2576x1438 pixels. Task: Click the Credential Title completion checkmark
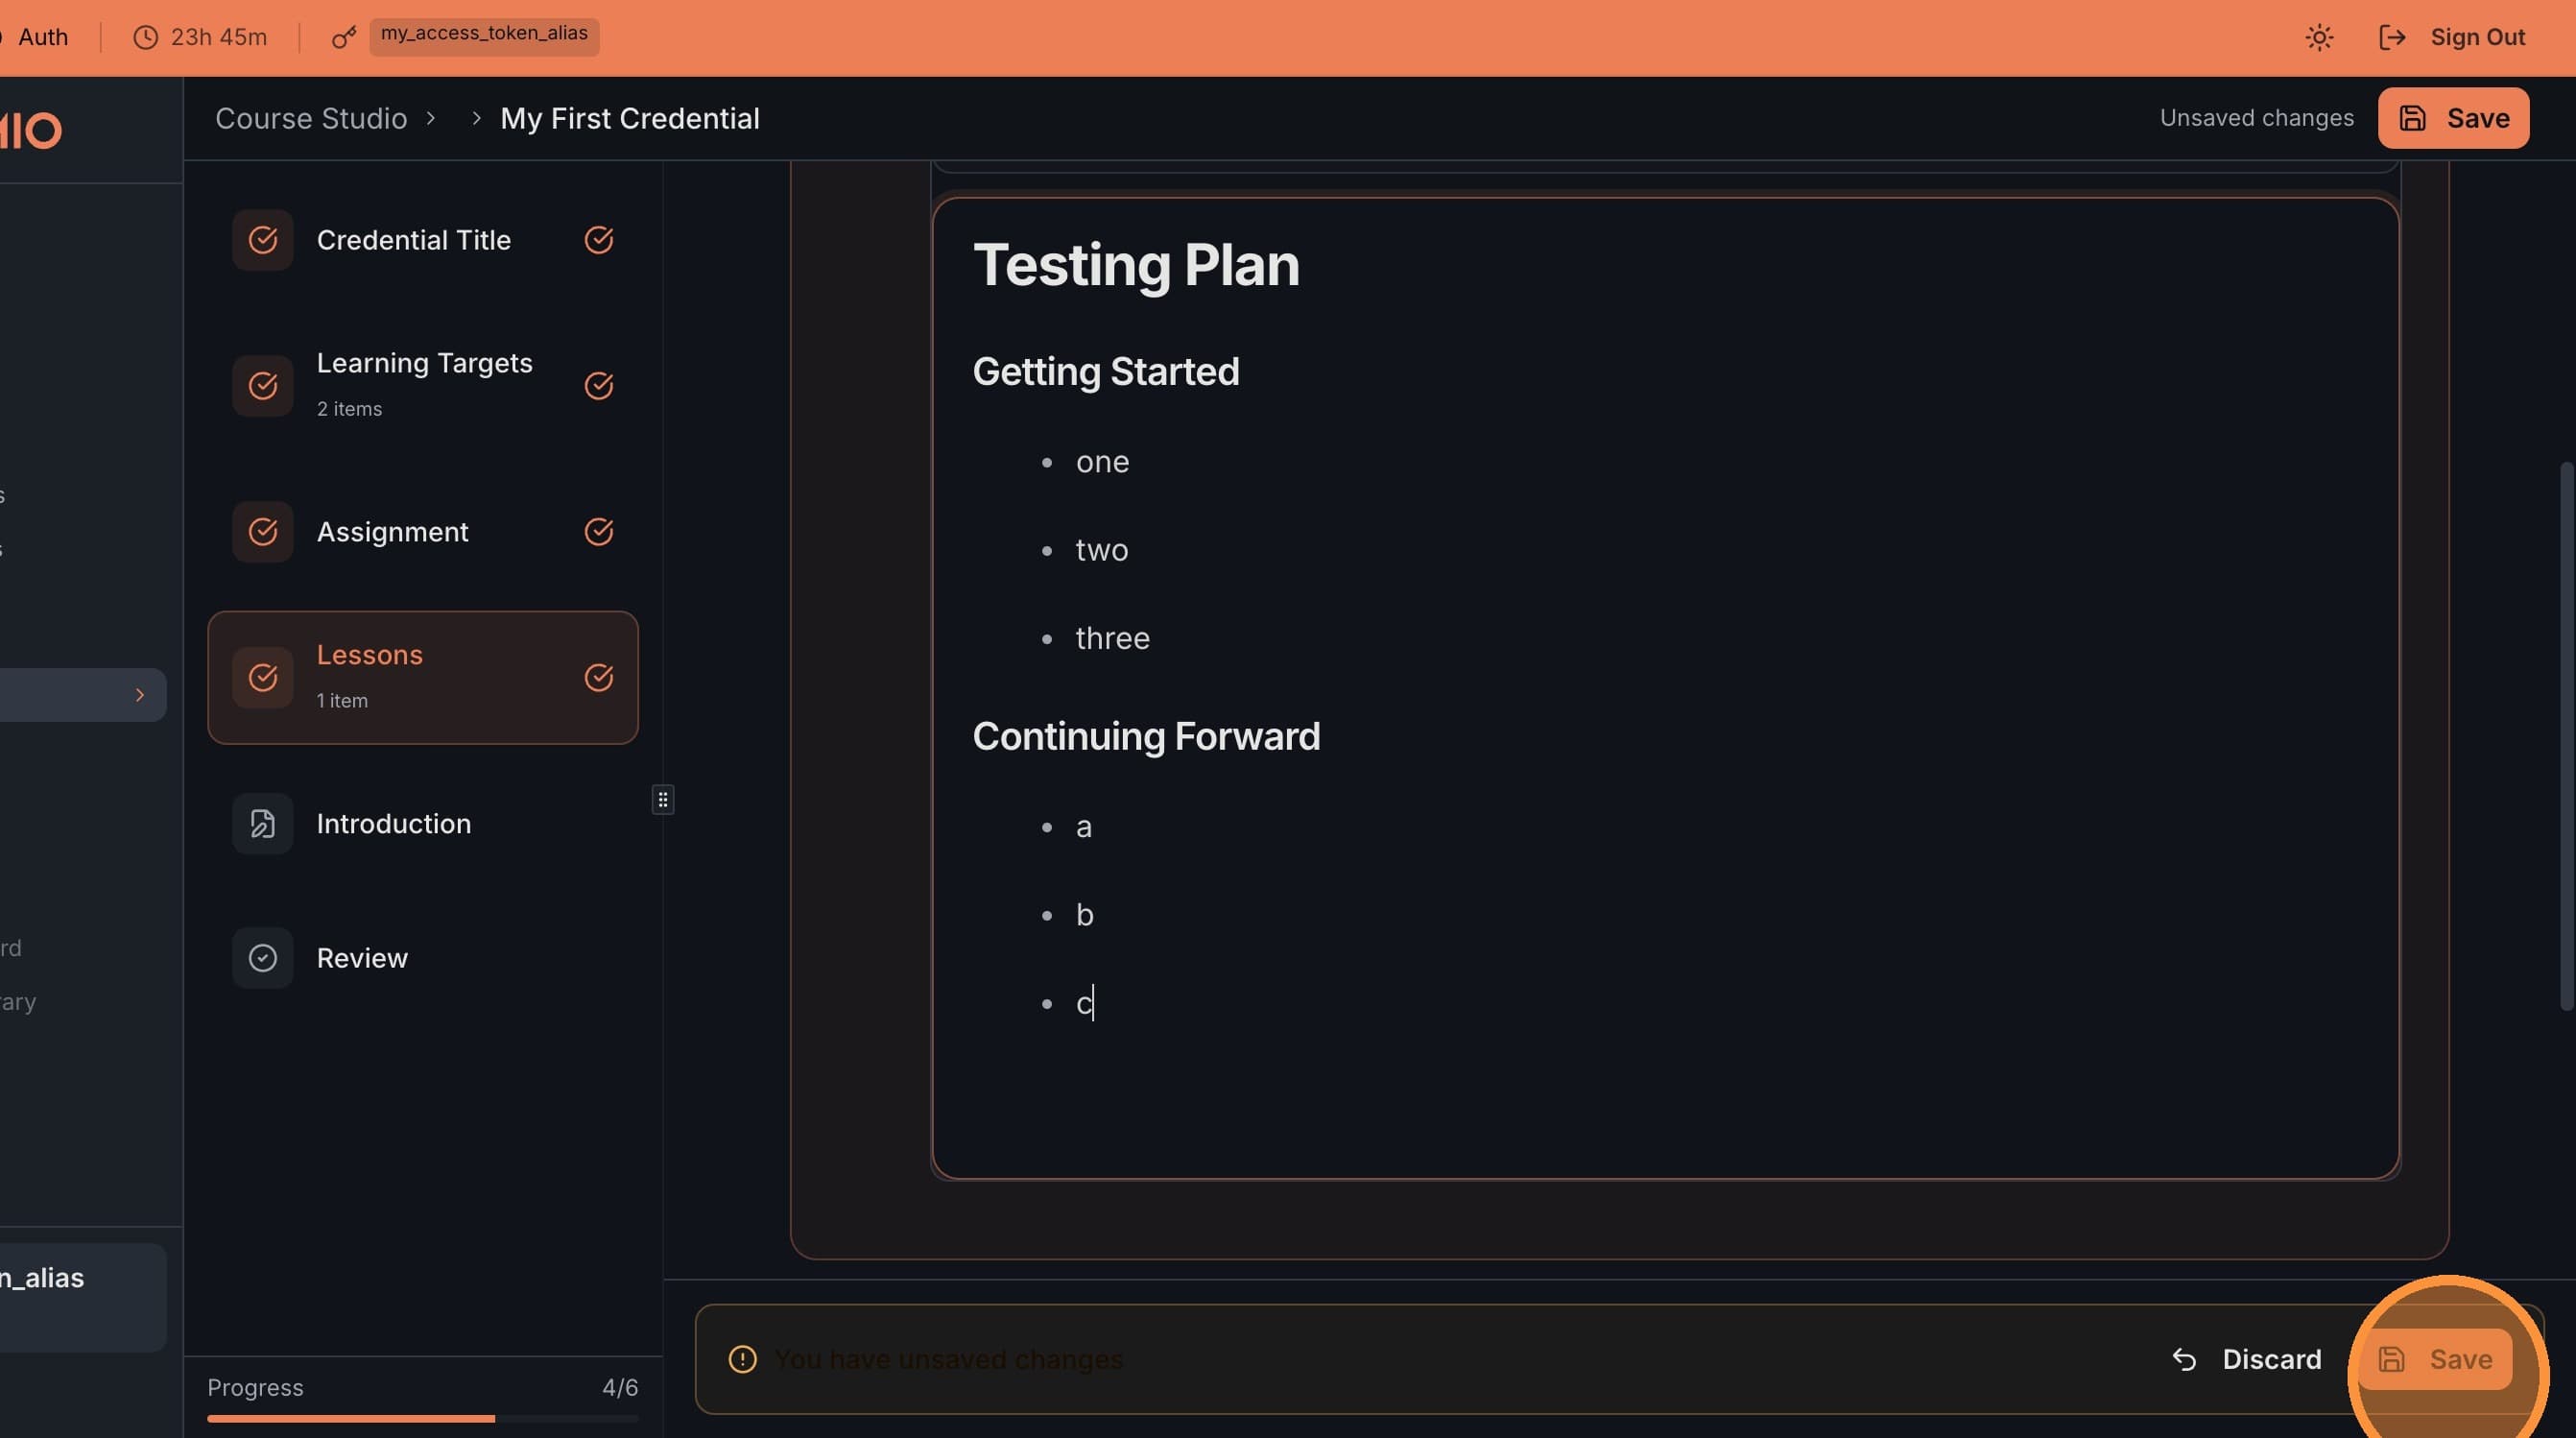[598, 240]
